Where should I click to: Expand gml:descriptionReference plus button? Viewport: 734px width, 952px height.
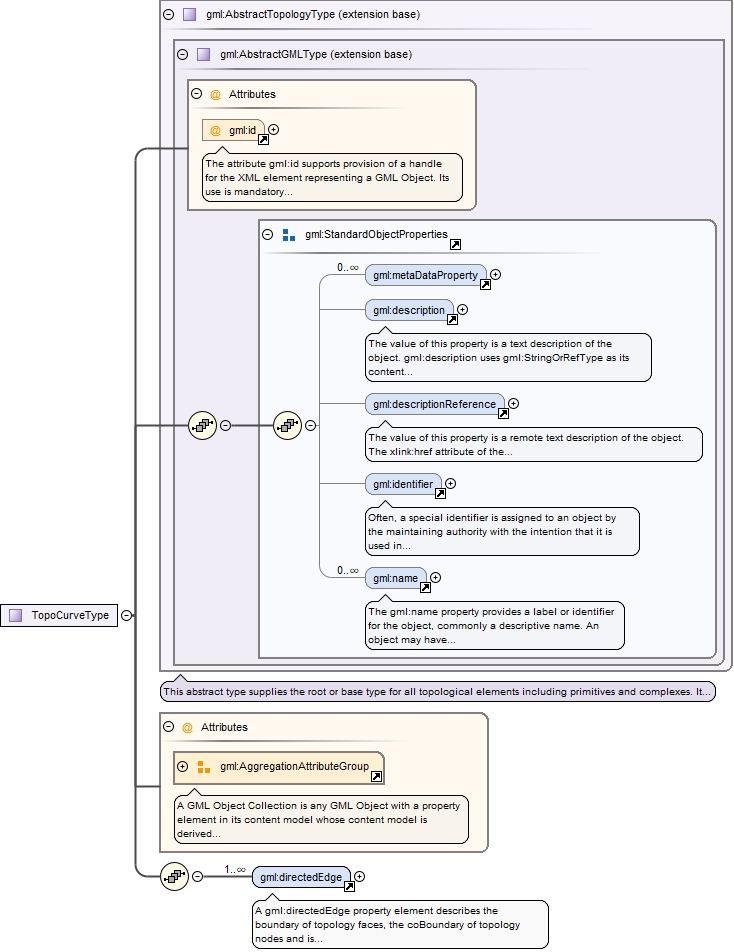[x=514, y=403]
